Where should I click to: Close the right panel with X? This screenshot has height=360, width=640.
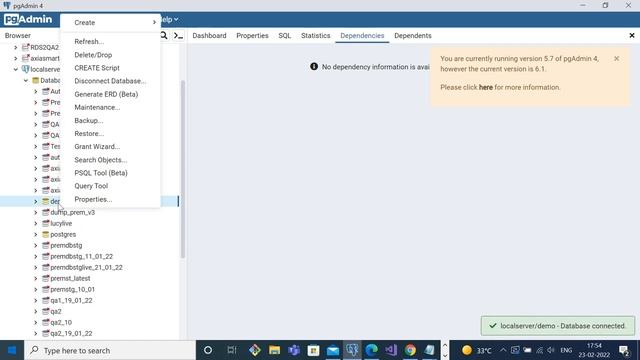pos(632,36)
